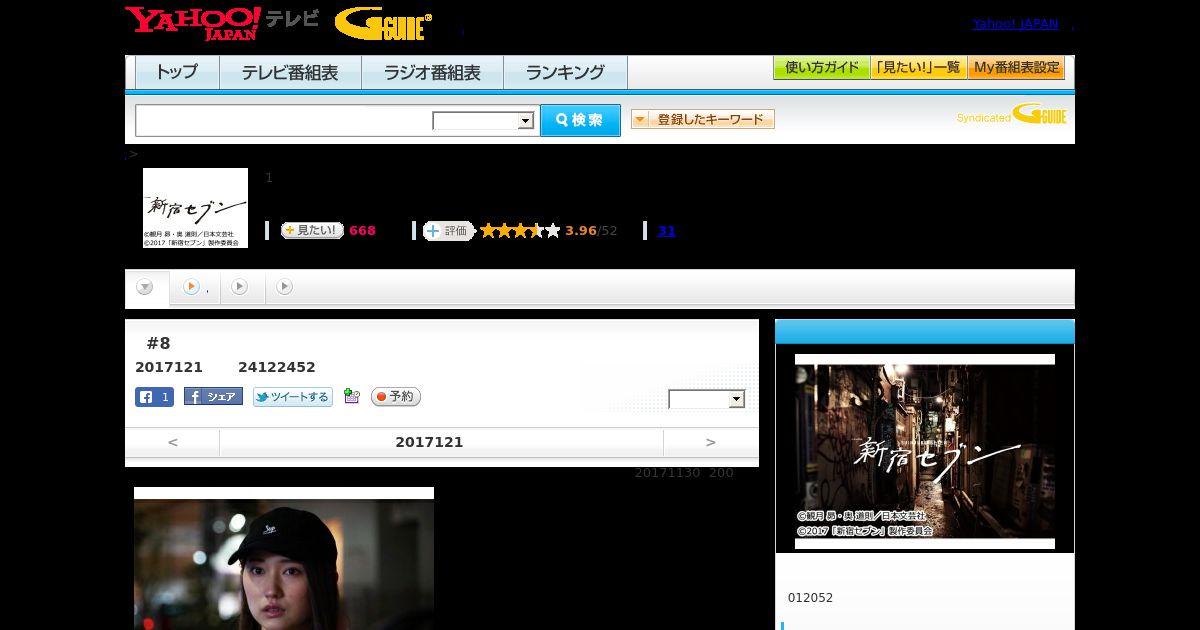The height and width of the screenshot is (630, 1200).
Task: Go to next date with > arrow
Action: pos(711,442)
